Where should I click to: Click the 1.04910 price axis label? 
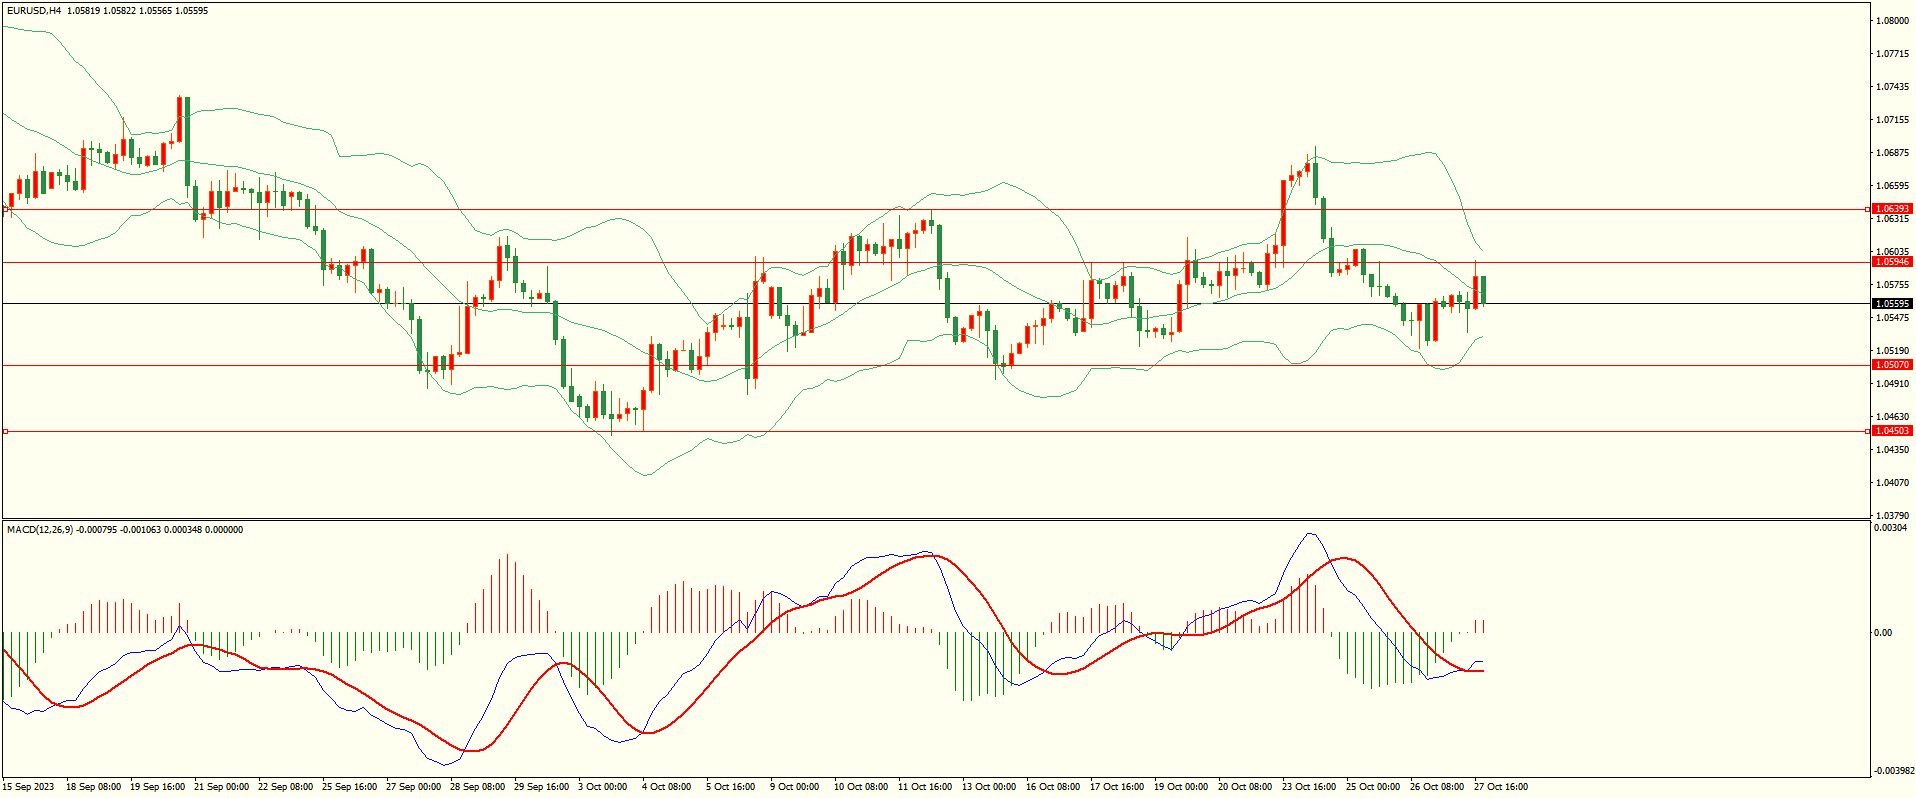pyautogui.click(x=1892, y=384)
